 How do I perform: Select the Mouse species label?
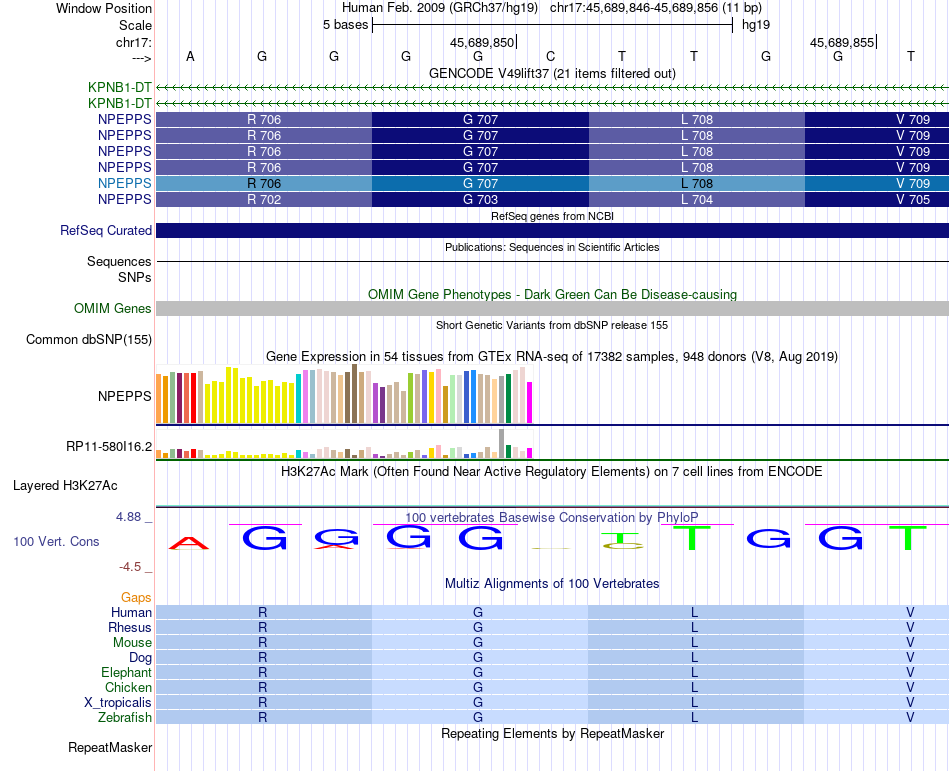coord(132,643)
